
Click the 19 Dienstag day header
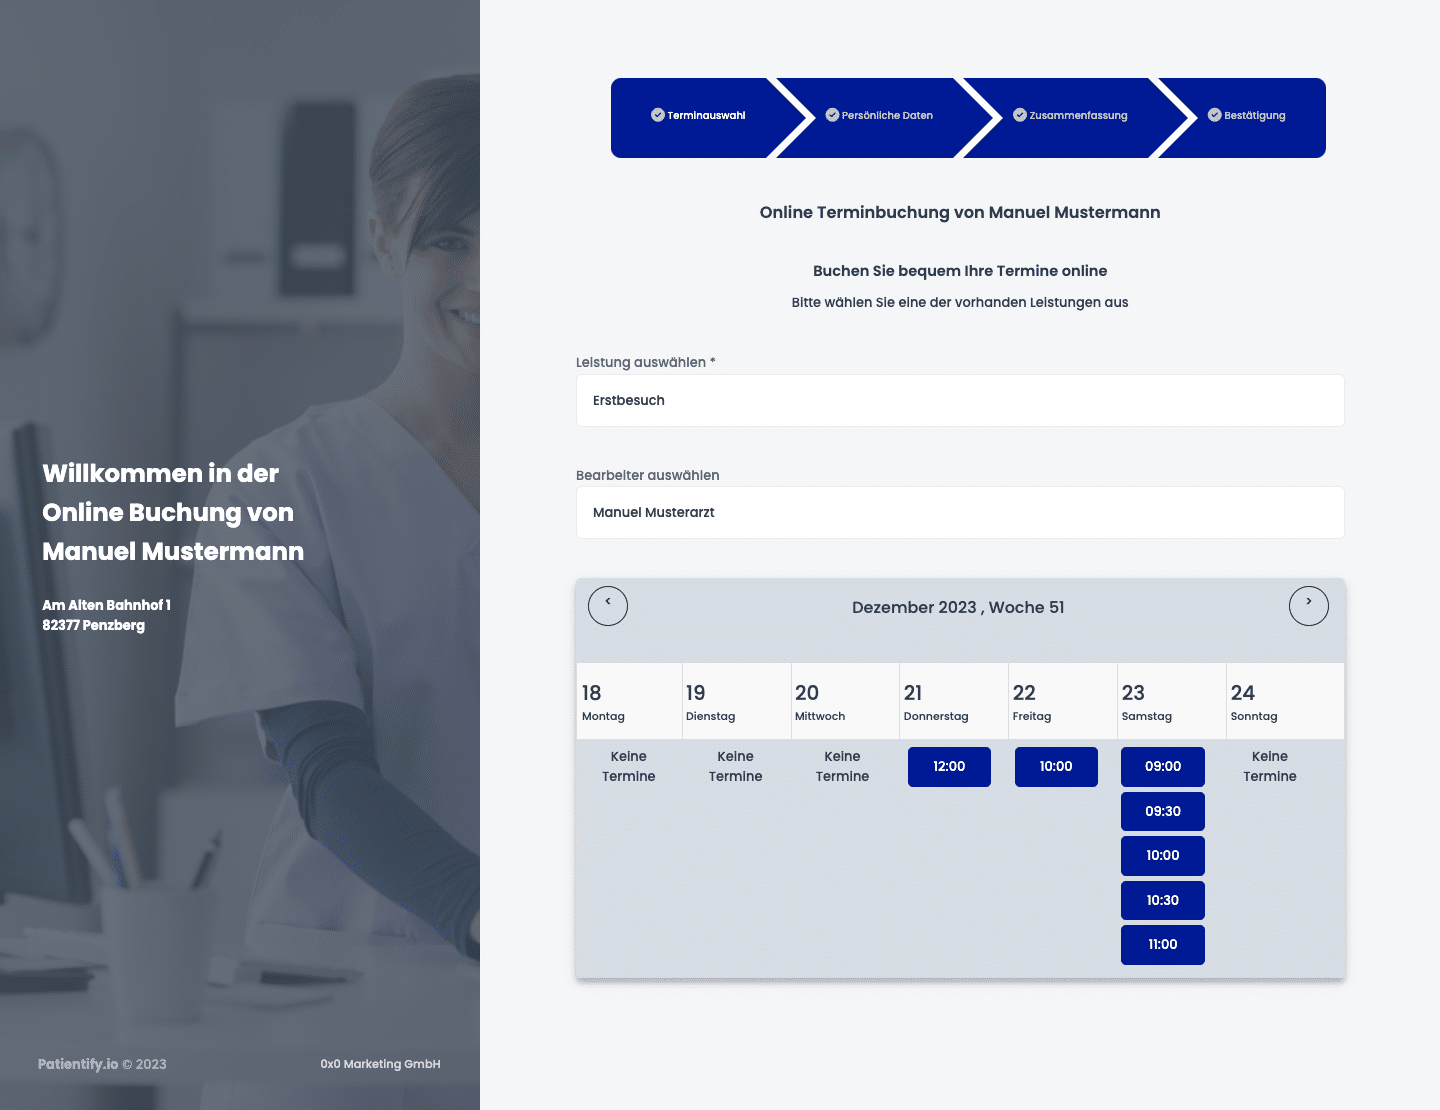tap(737, 701)
